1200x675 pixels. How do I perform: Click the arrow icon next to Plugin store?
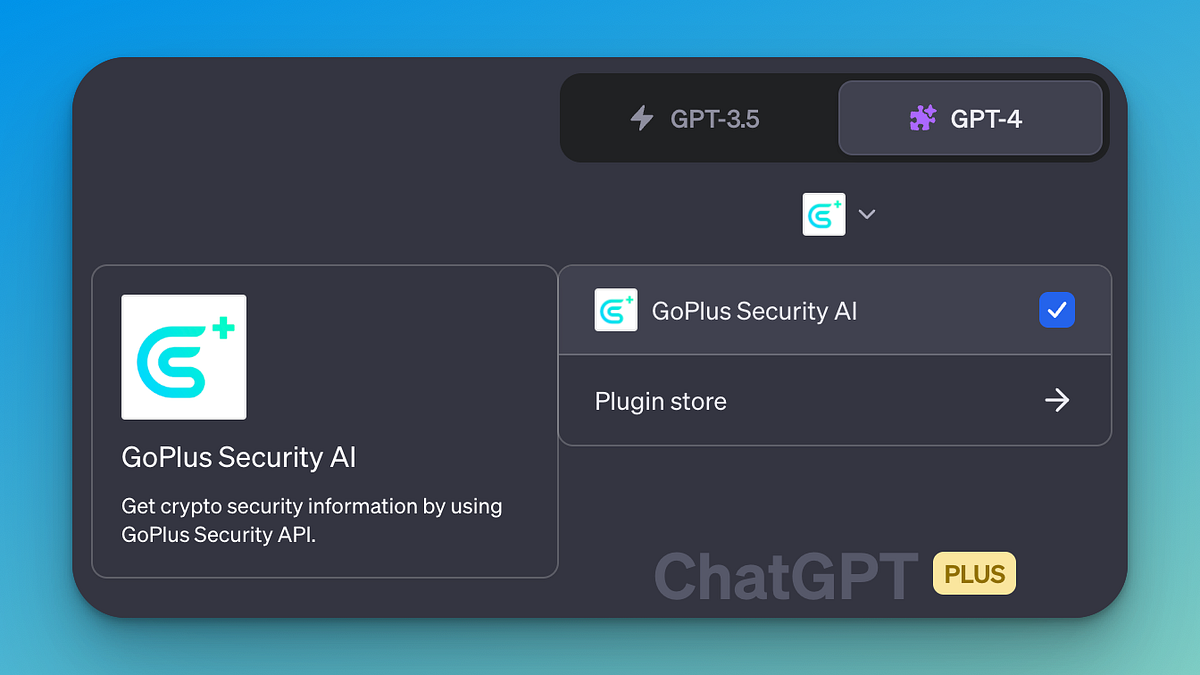[1057, 401]
